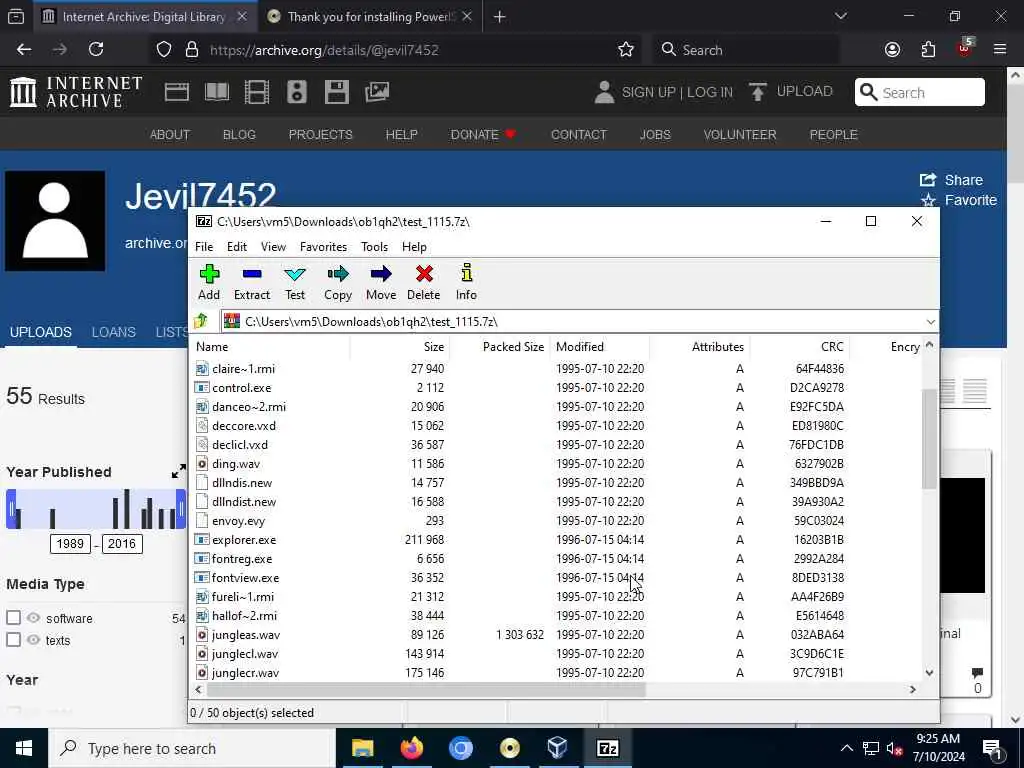The width and height of the screenshot is (1024, 768).
Task: Switch to the UPLOADS tab
Action: click(40, 332)
